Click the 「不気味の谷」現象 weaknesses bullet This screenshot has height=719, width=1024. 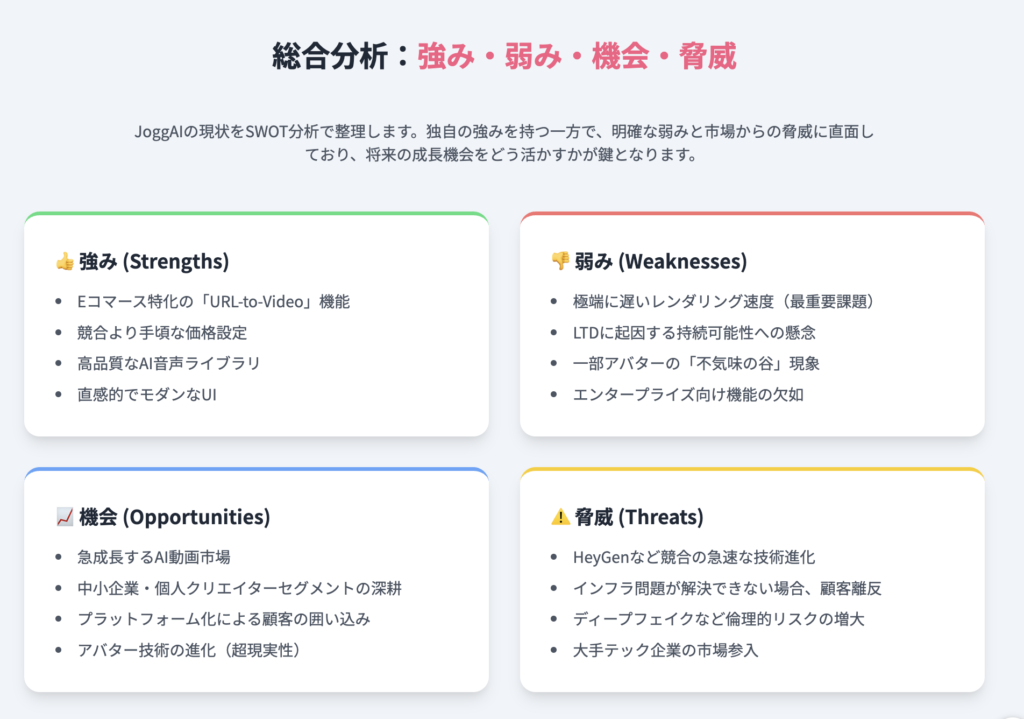pos(696,363)
